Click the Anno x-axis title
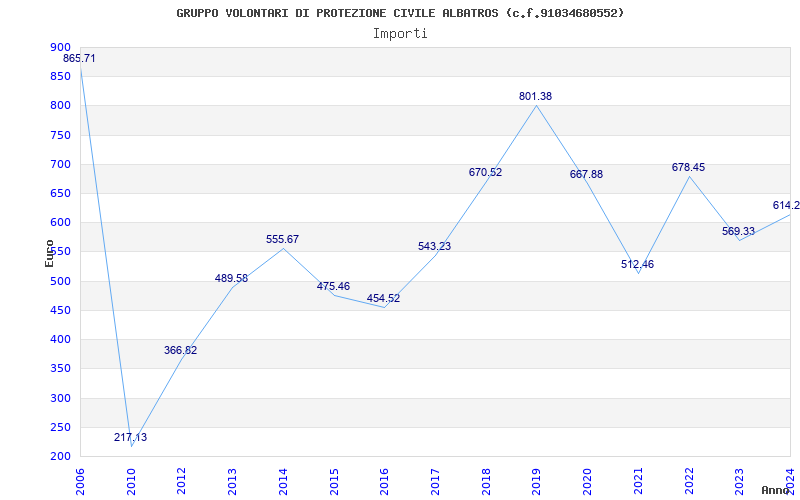800x500 pixels. tap(776, 490)
